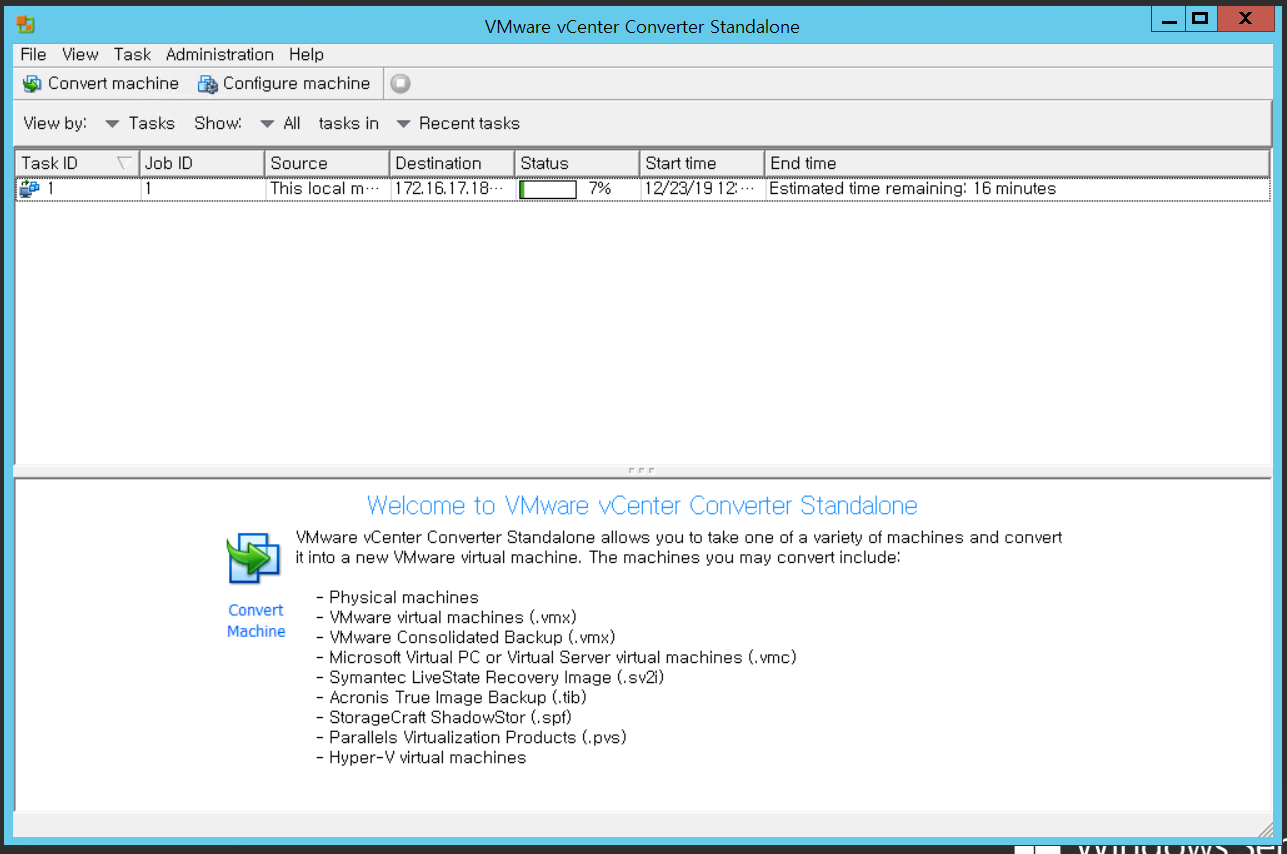Maximize the Converter window
Image resolution: width=1287 pixels, height=854 pixels.
[1201, 18]
